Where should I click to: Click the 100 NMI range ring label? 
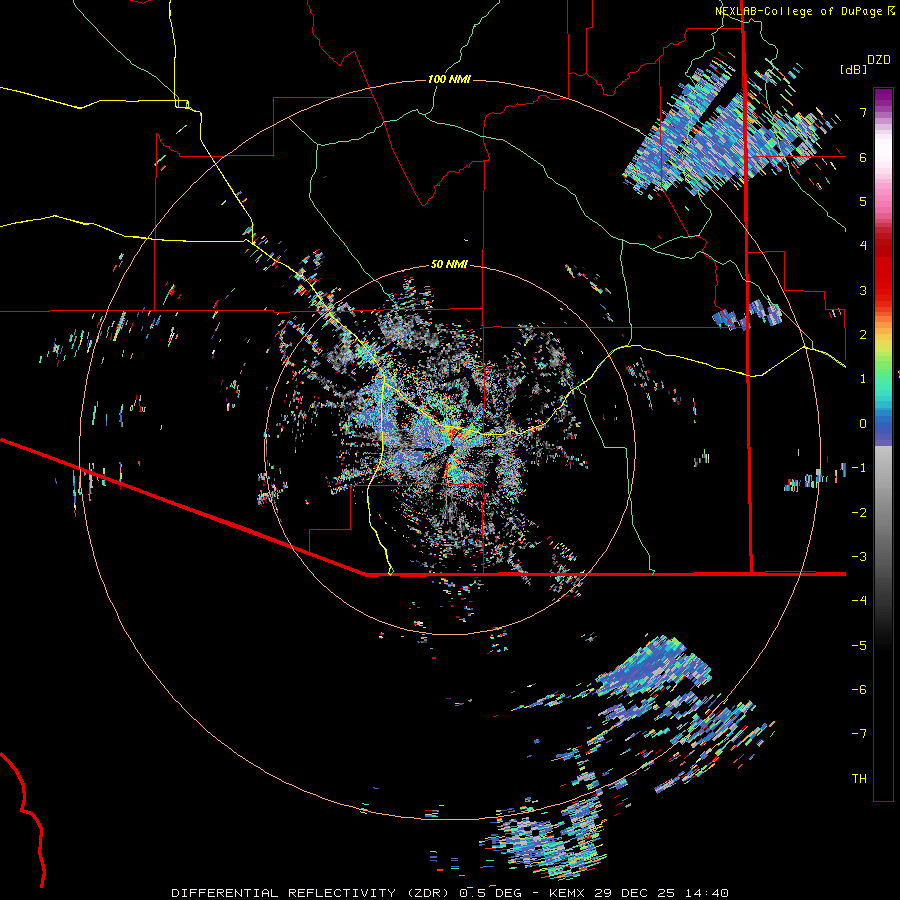pos(449,79)
